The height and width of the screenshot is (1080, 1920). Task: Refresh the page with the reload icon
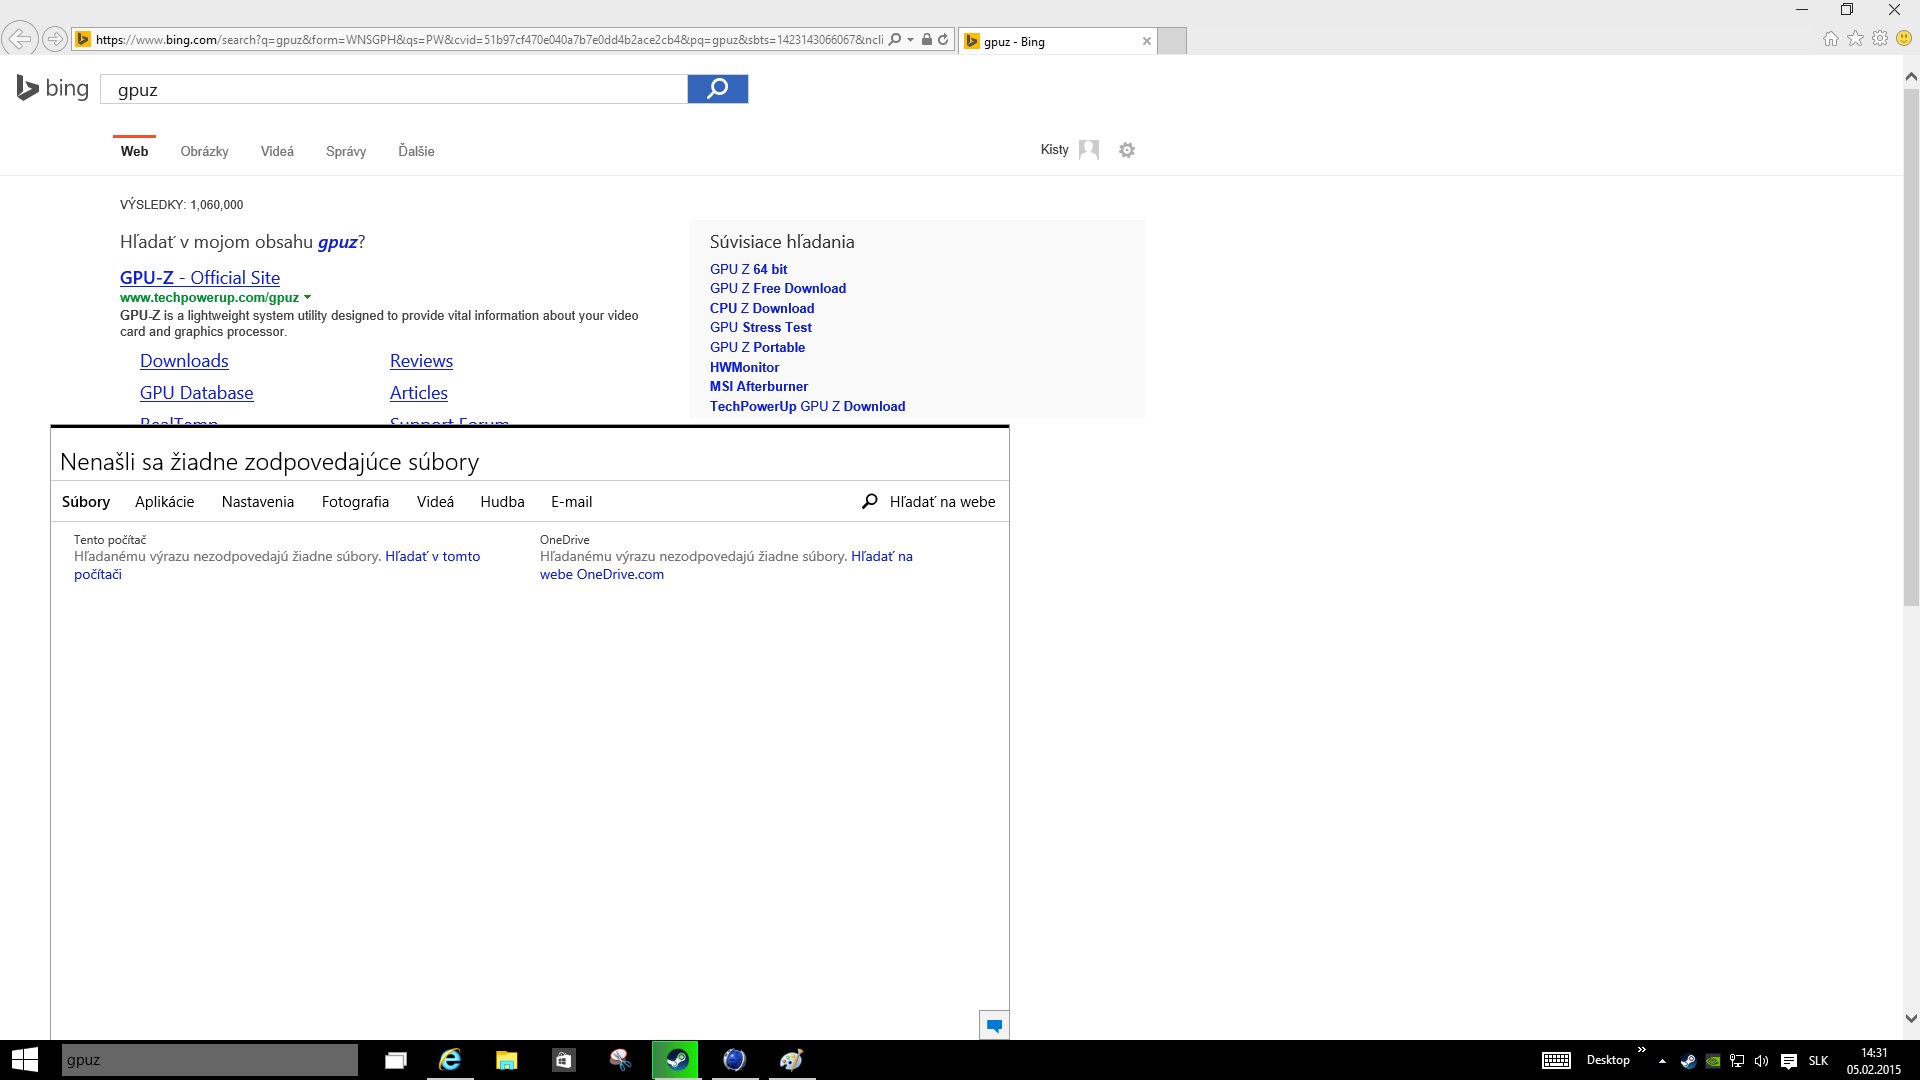coord(943,40)
